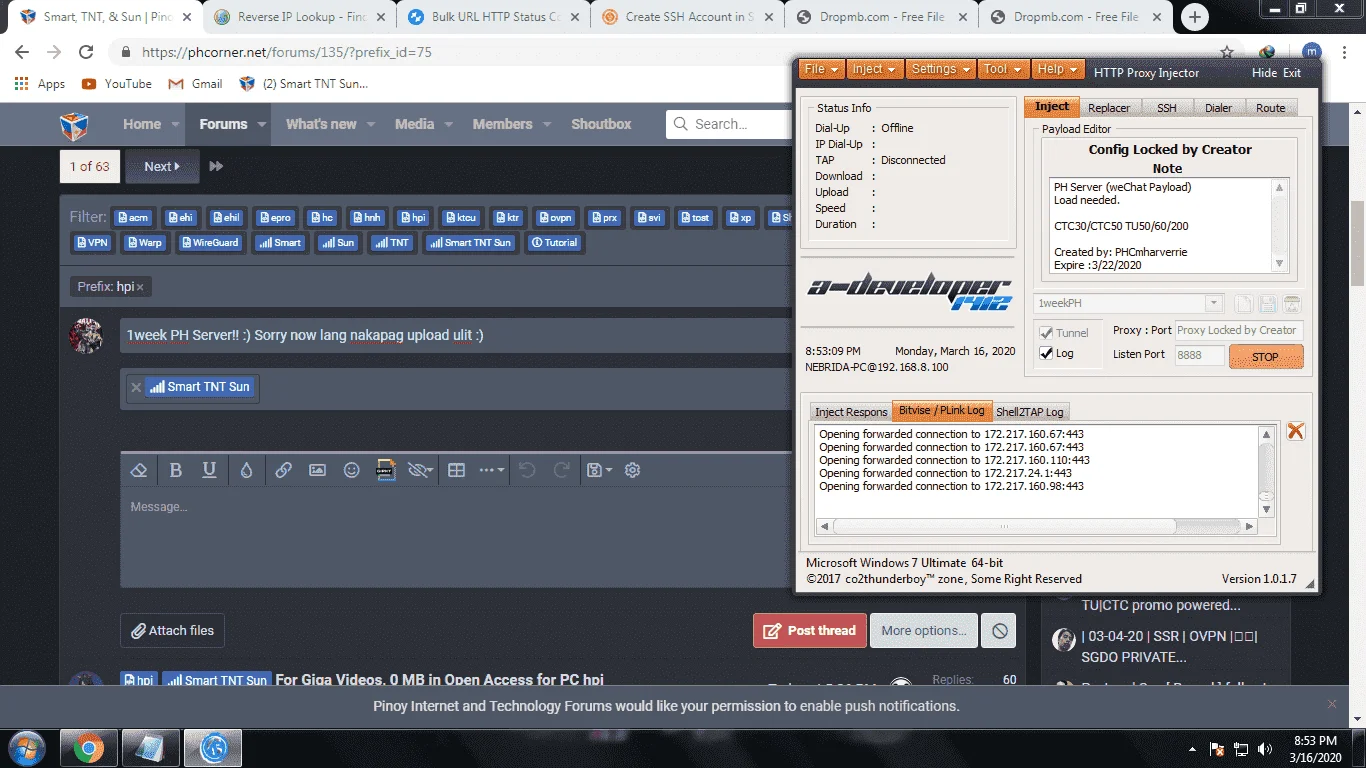Open the Inject Respons log tab
This screenshot has width=1366, height=768.
click(851, 412)
